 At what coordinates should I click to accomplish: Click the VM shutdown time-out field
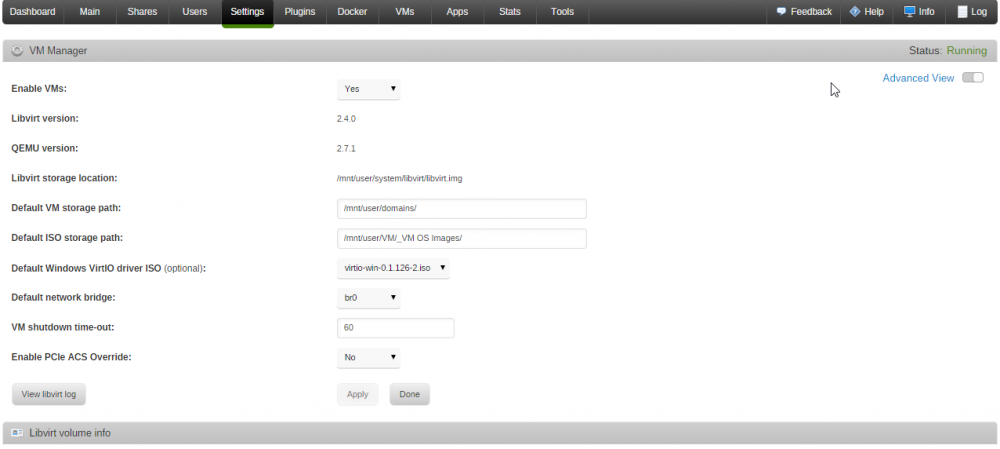395,328
